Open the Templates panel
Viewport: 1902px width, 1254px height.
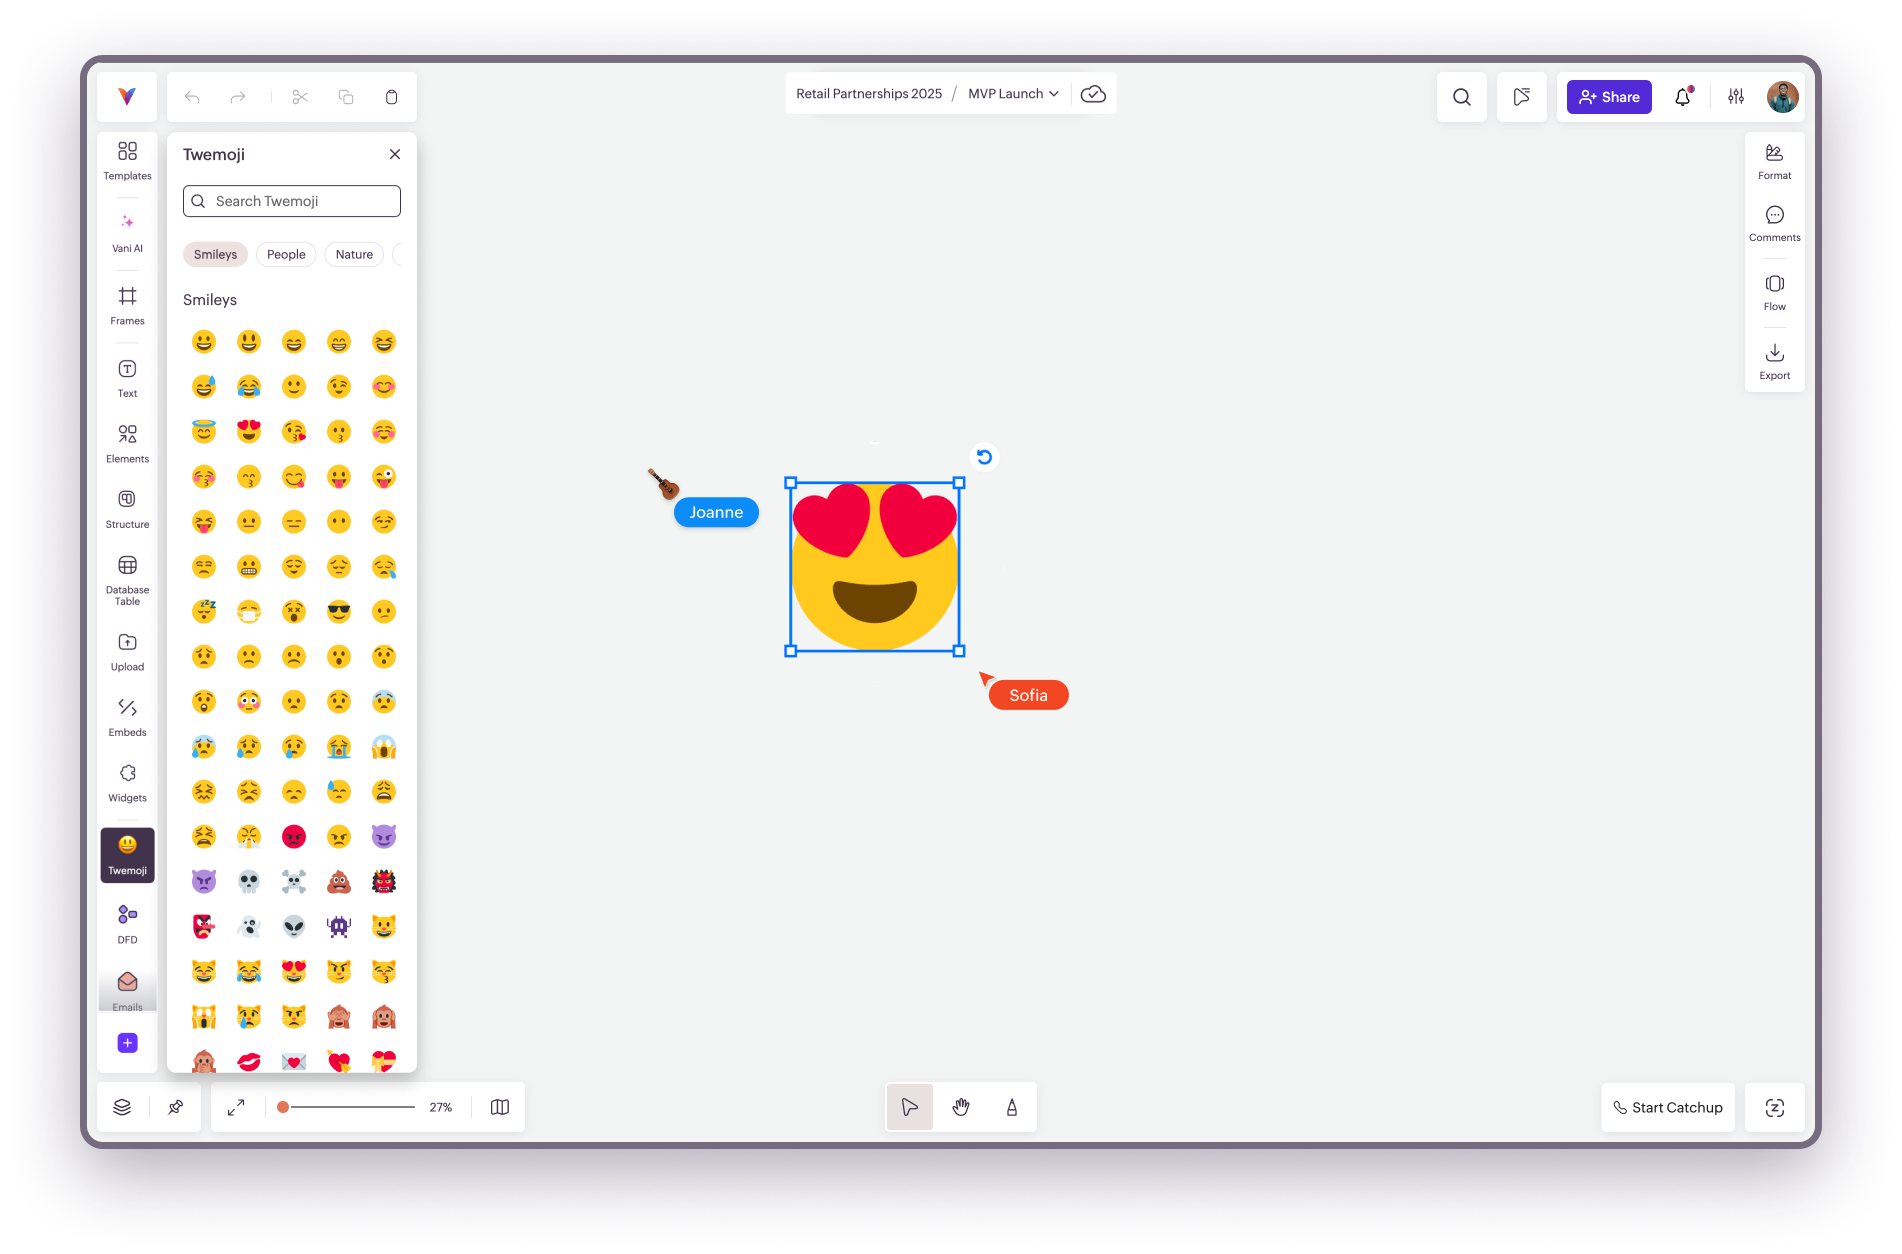[x=127, y=160]
